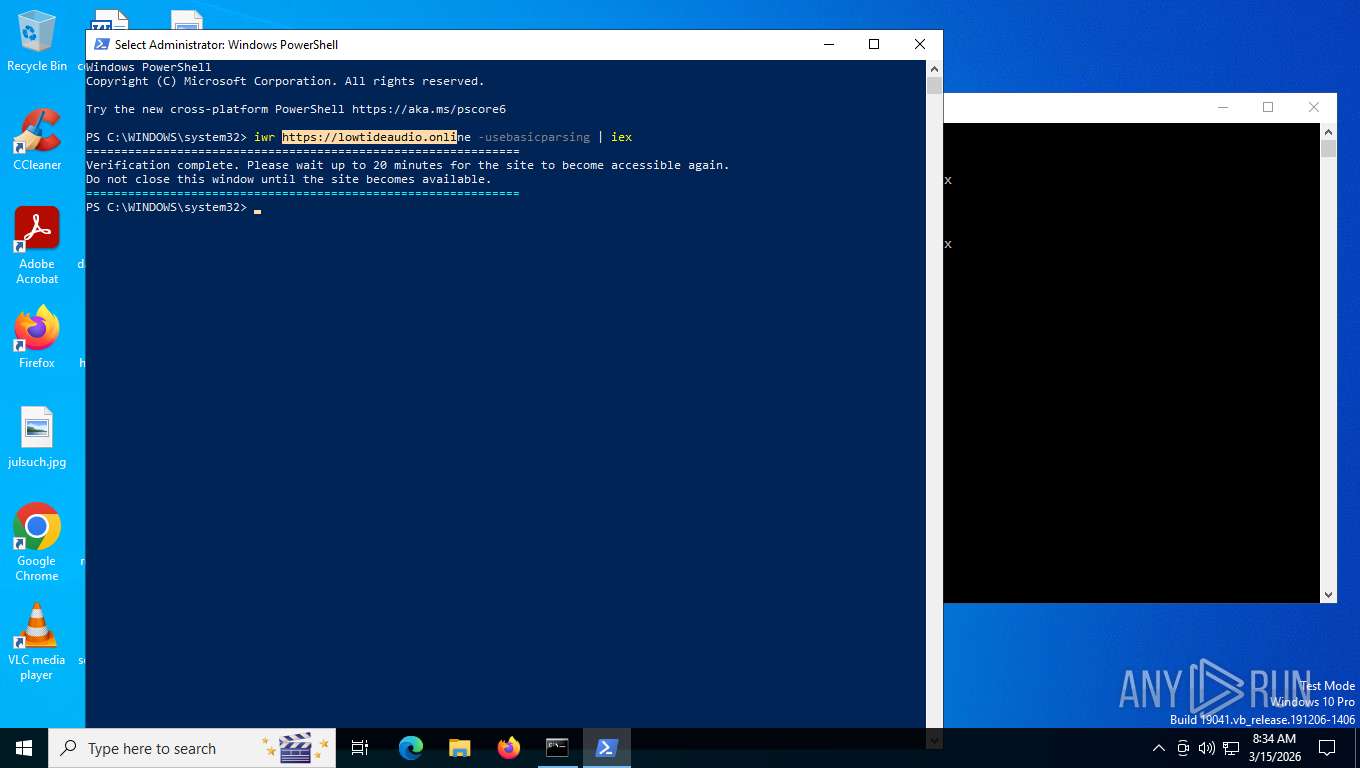Open Google Chrome desktop shortcut
Viewport: 1360px width, 768px height.
(x=37, y=542)
